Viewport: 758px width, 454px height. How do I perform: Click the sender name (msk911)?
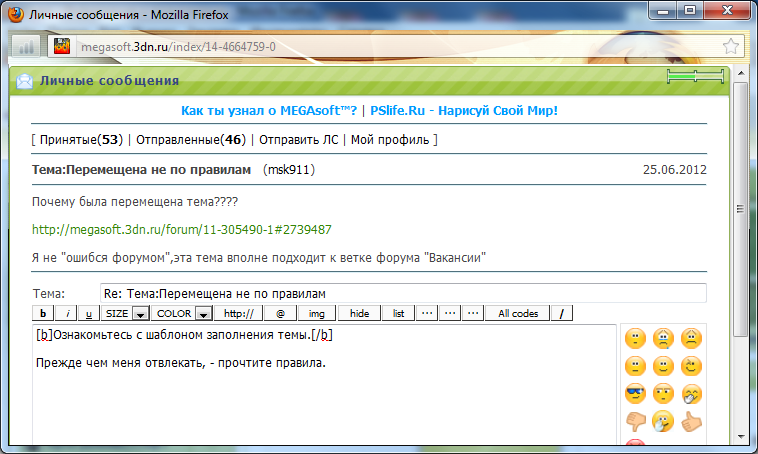coord(289,170)
